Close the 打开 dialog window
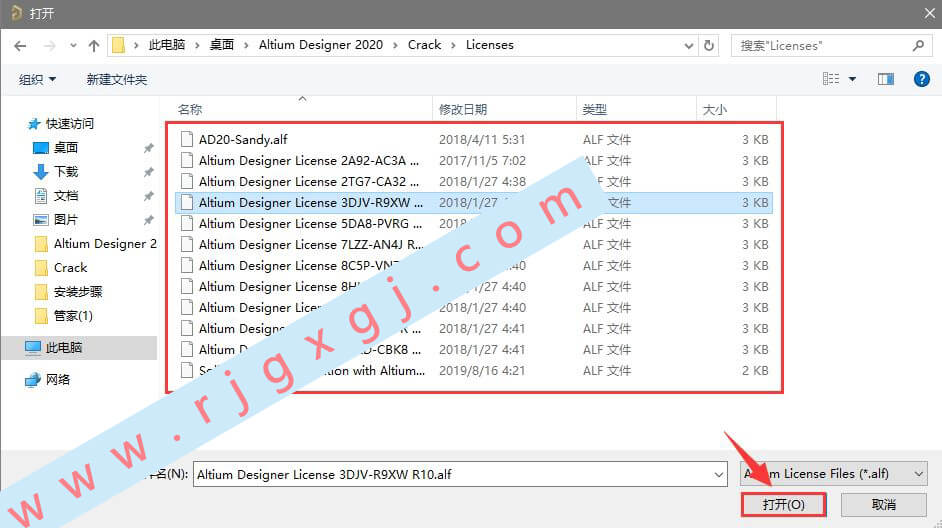 click(929, 13)
